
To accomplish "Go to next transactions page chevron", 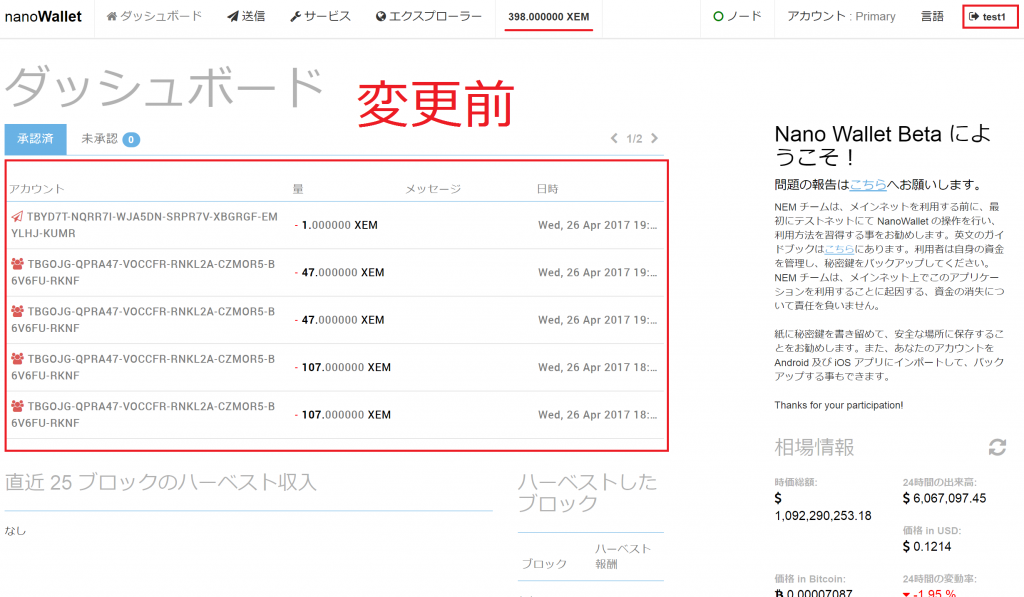I will click(x=654, y=138).
